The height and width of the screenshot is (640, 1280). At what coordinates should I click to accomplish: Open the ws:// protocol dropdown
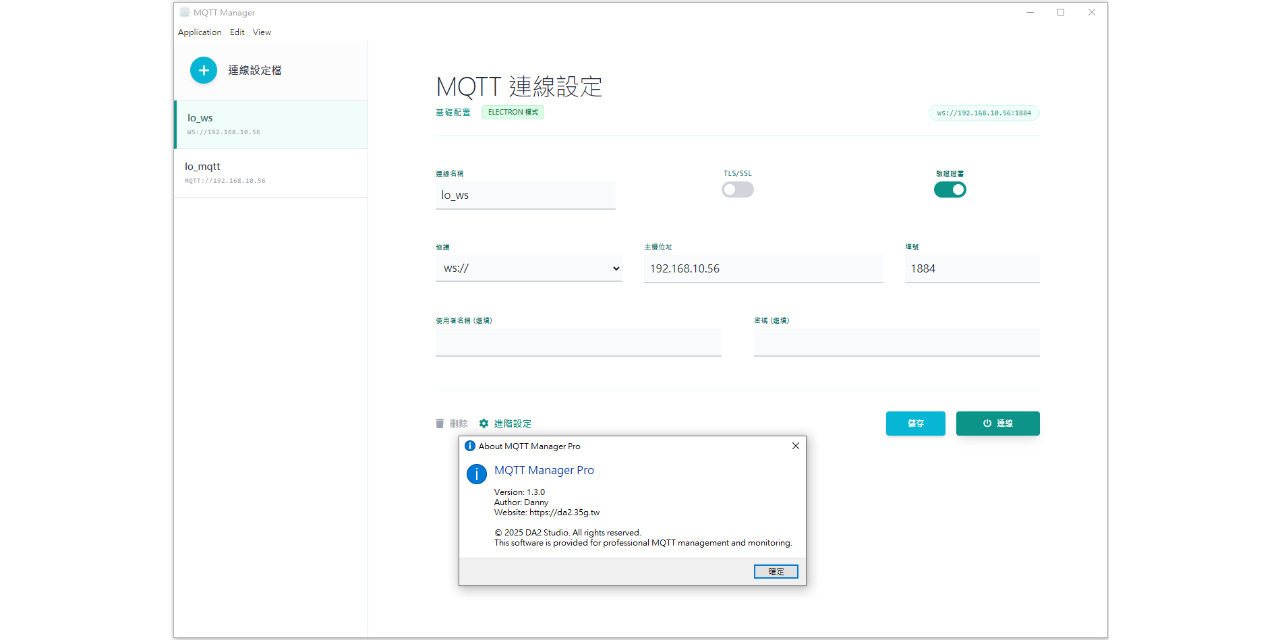(x=529, y=268)
